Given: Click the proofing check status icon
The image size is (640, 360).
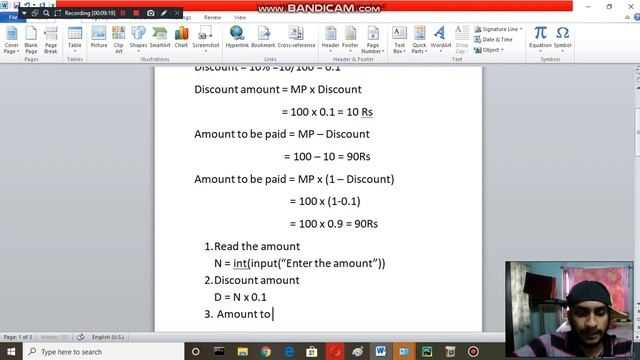Looking at the screenshot, I should 80,337.
